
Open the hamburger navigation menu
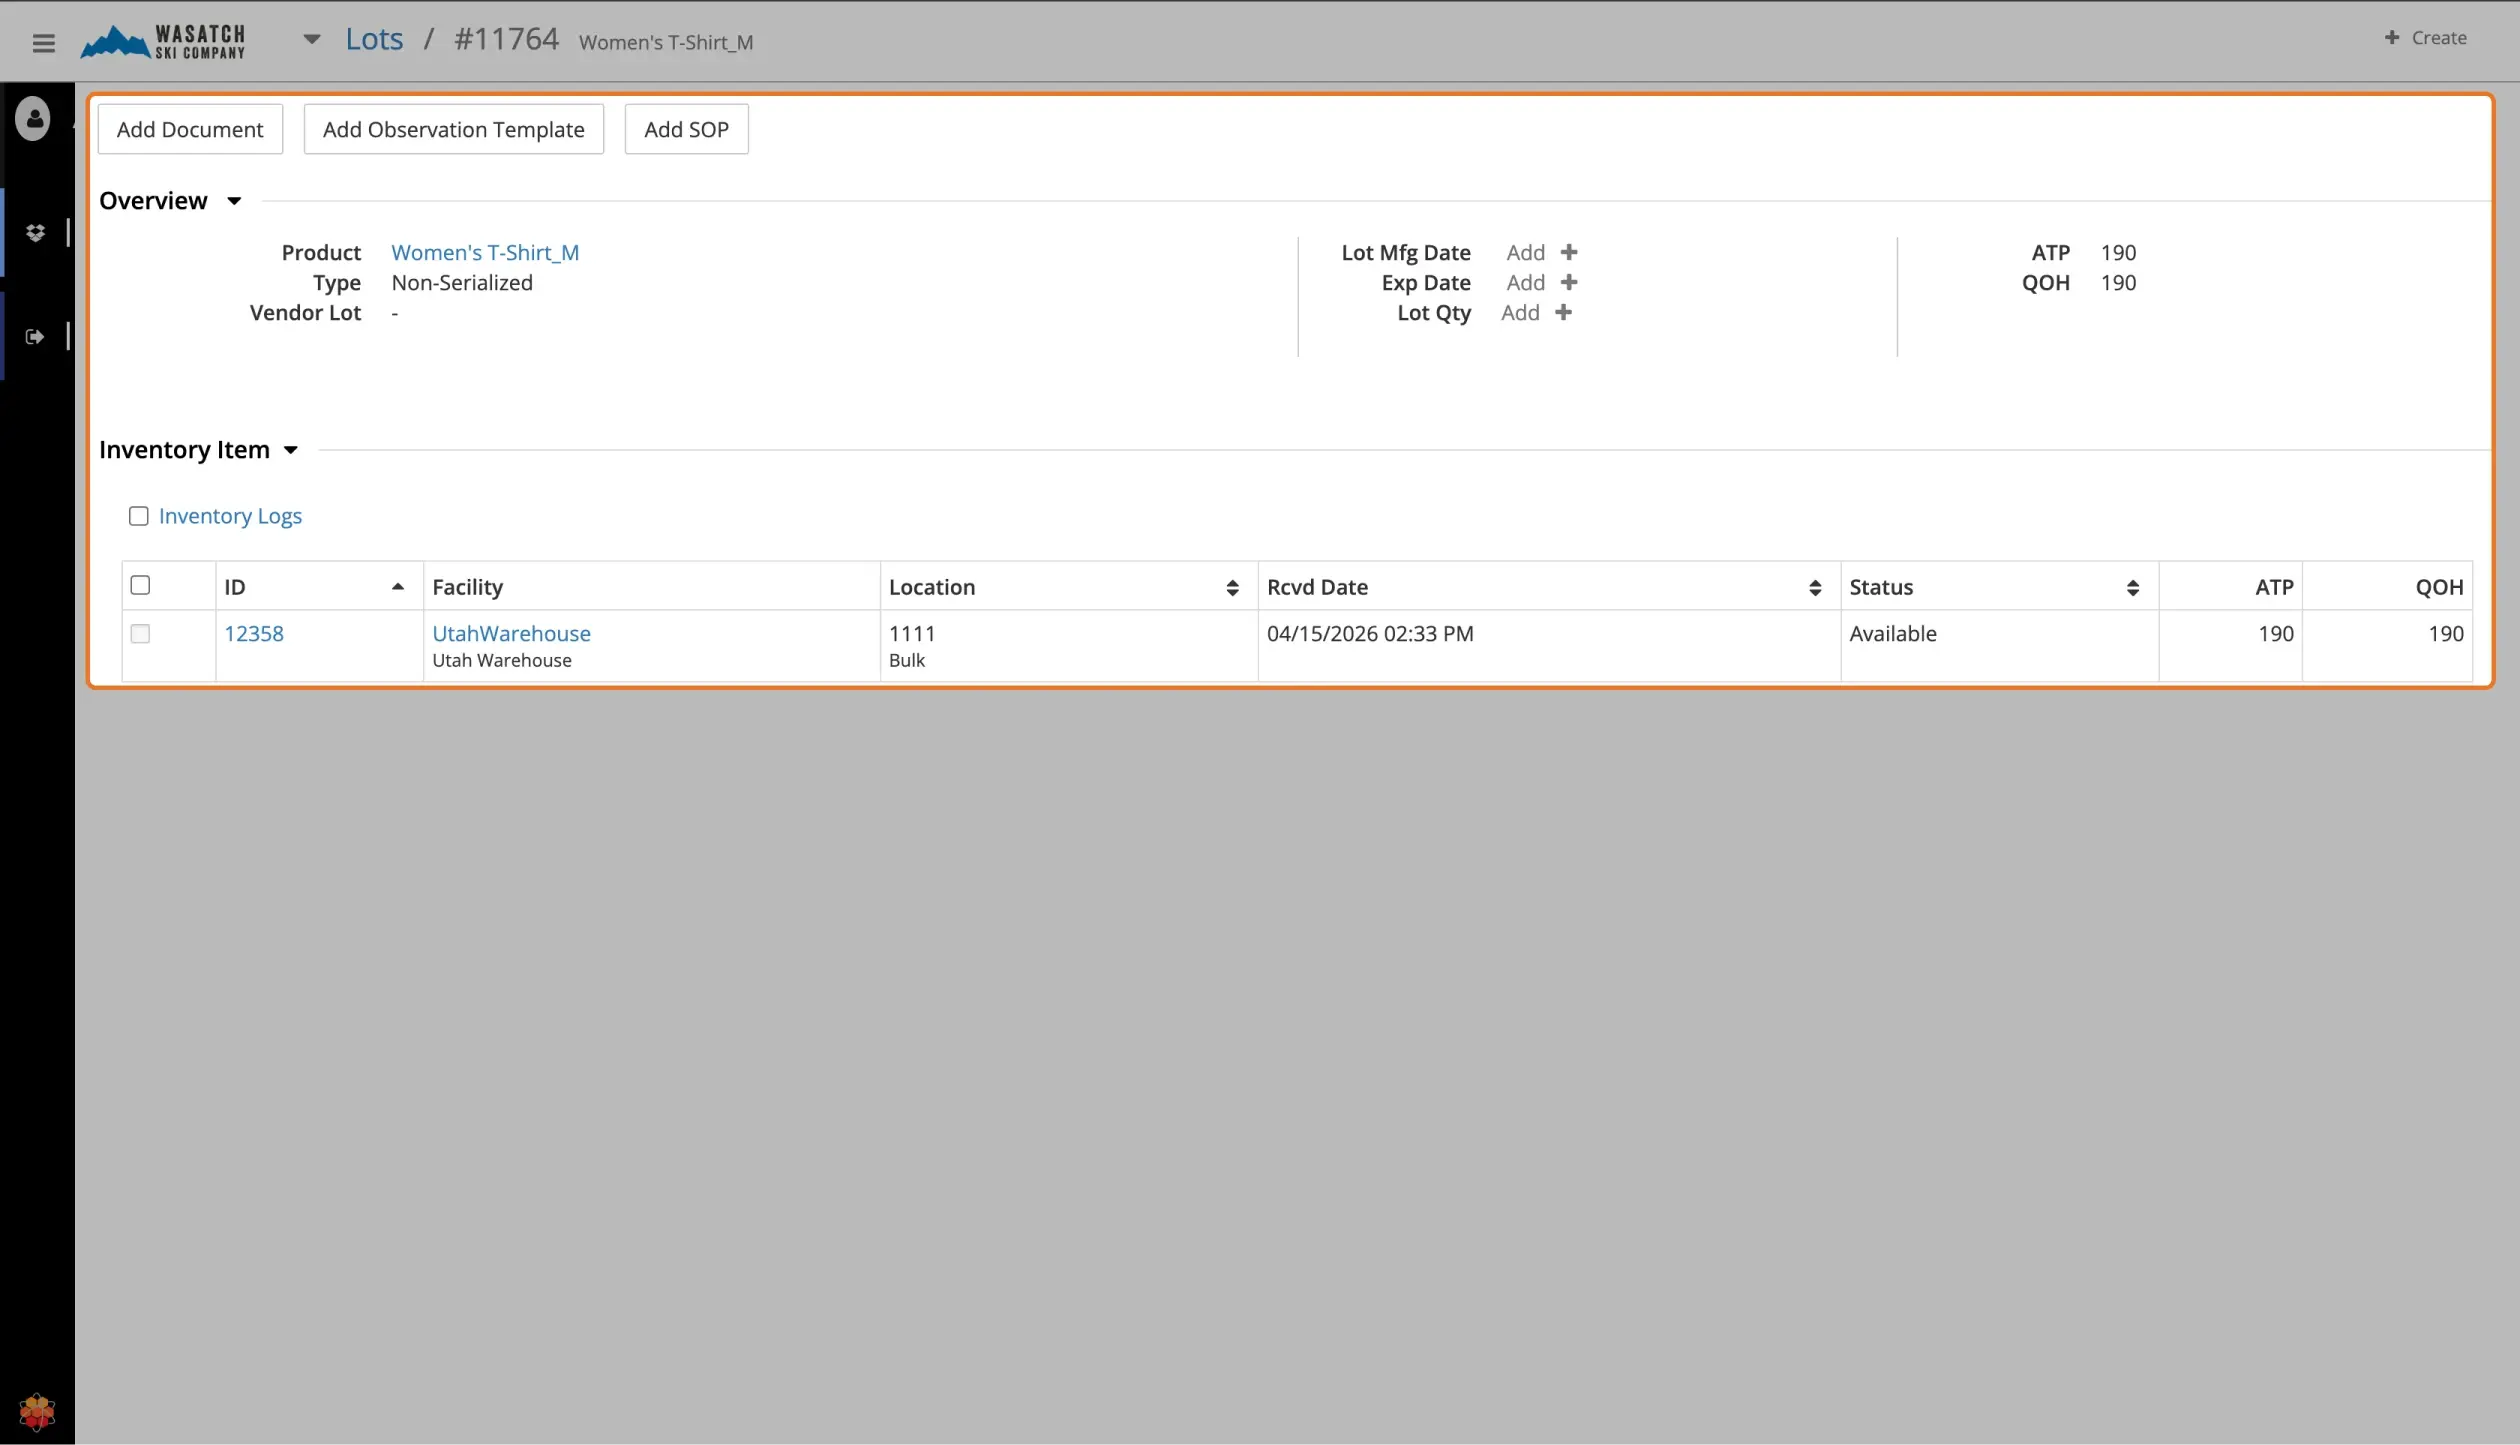43,42
